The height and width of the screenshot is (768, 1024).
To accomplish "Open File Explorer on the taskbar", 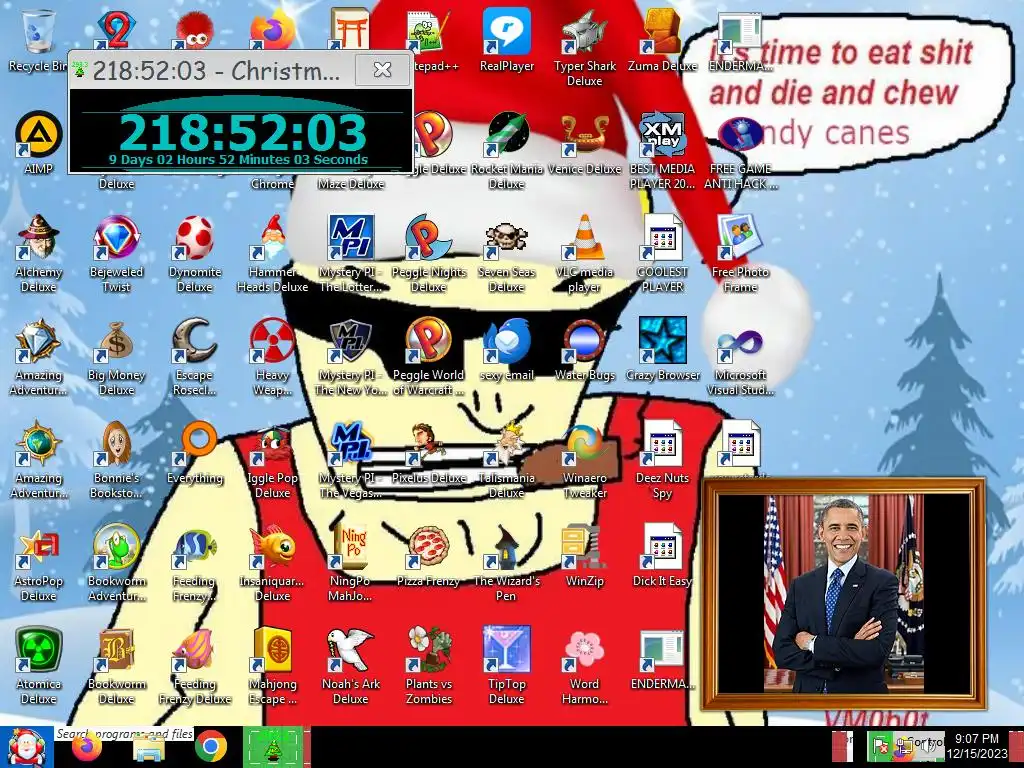I will (x=149, y=748).
